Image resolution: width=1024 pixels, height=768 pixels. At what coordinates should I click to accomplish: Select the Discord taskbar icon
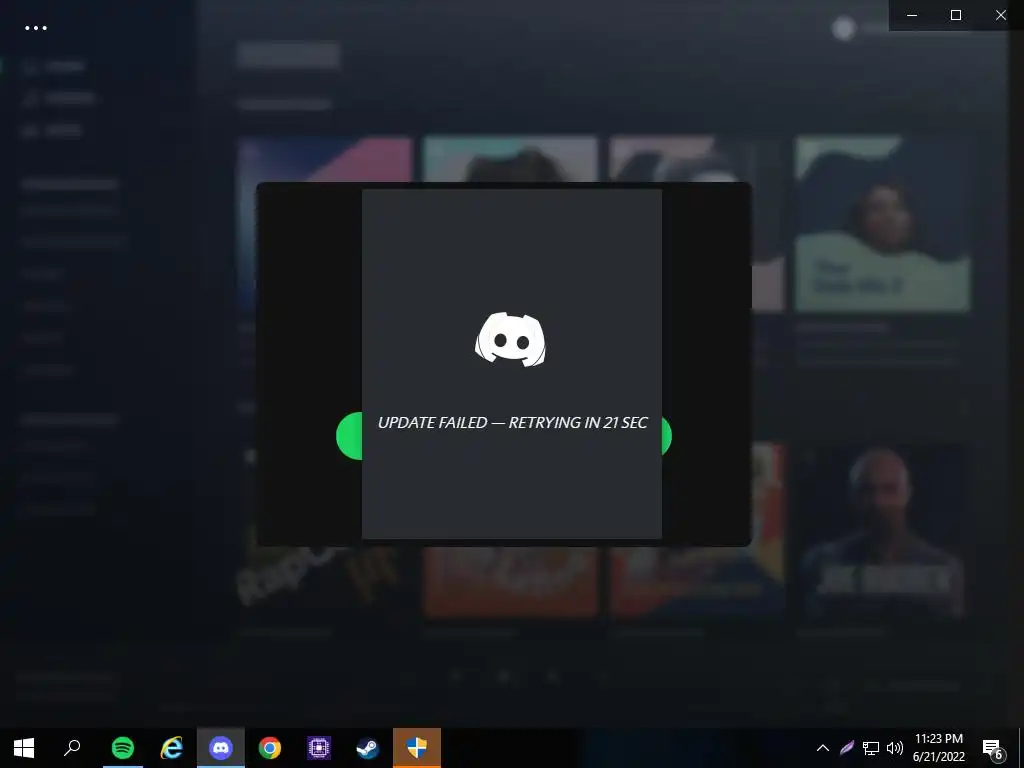click(x=221, y=748)
